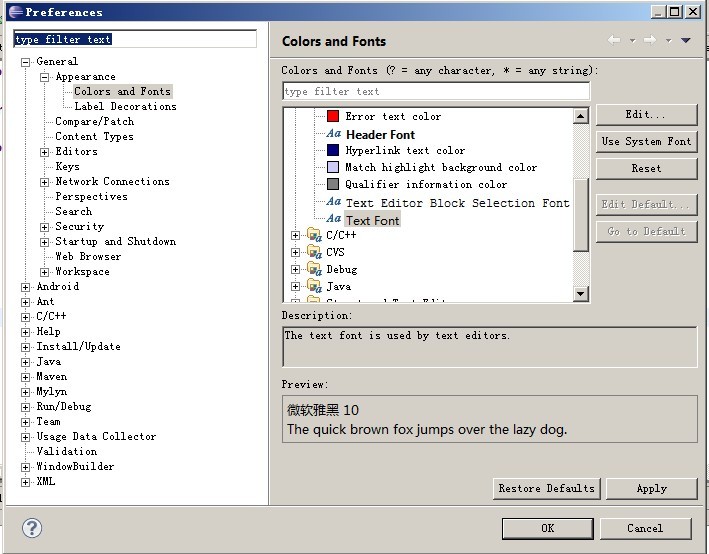
Task: Expand the Android preferences node
Action: pyautogui.click(x=25, y=287)
